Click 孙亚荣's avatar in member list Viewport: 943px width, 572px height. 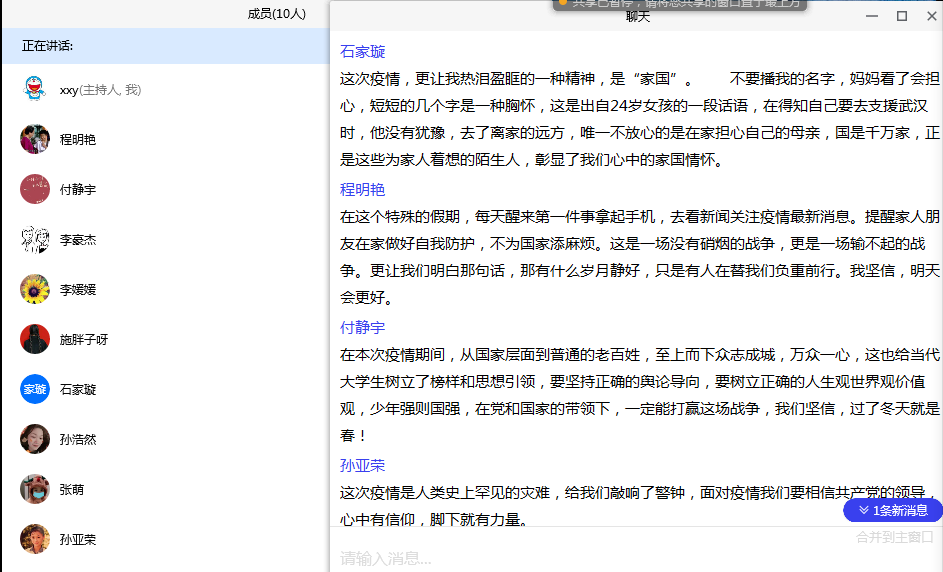[x=35, y=539]
